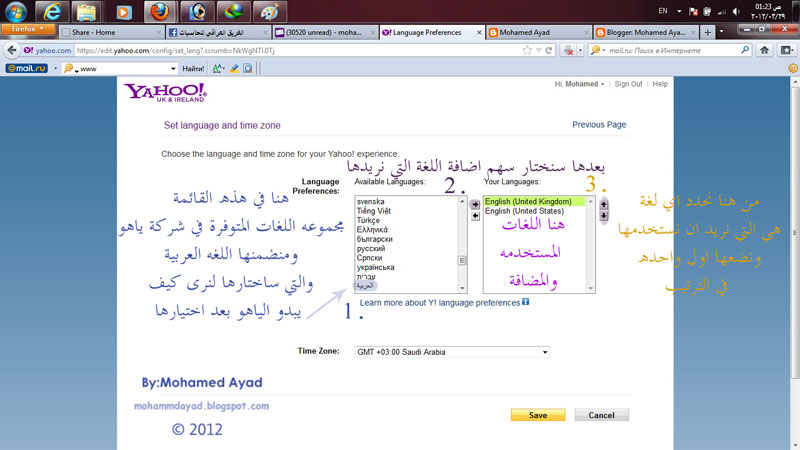This screenshot has width=800, height=450.
Task: Select Türkçe in Available Languages
Action: point(368,220)
